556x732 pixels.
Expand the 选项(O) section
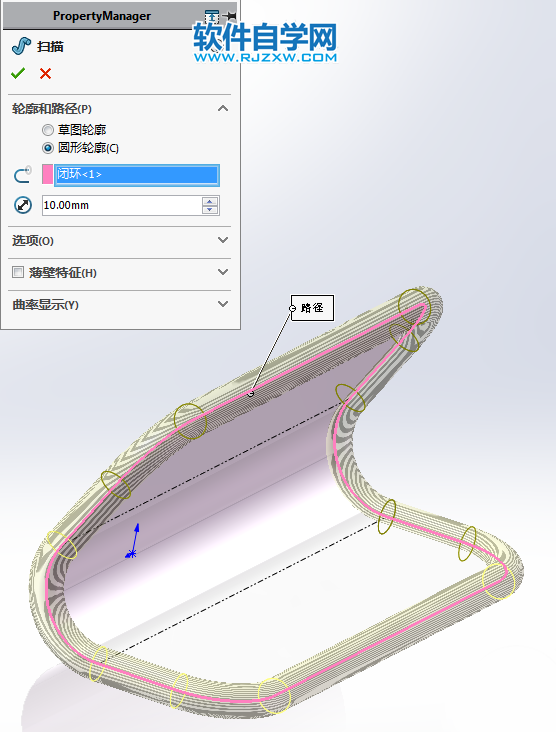pos(223,240)
